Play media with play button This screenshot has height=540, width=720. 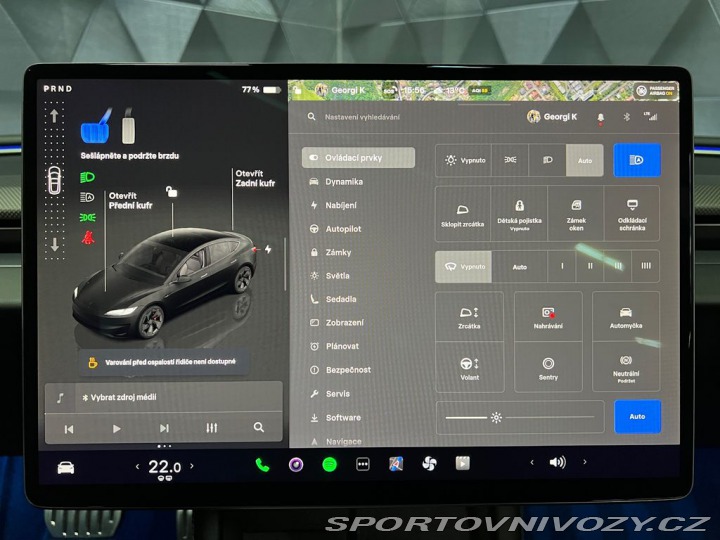click(x=117, y=428)
